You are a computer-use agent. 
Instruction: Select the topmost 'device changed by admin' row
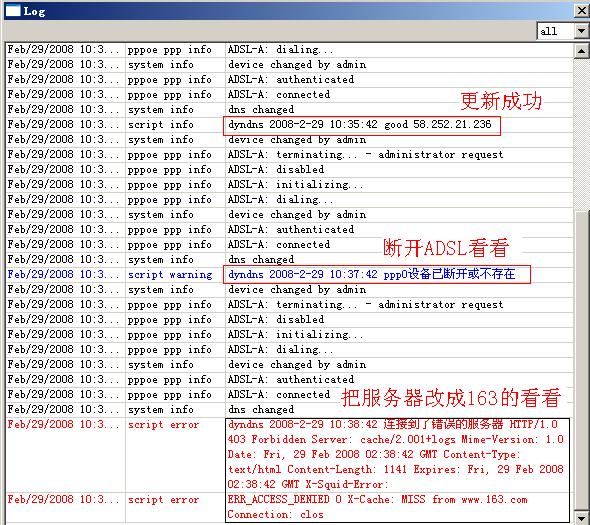point(289,65)
